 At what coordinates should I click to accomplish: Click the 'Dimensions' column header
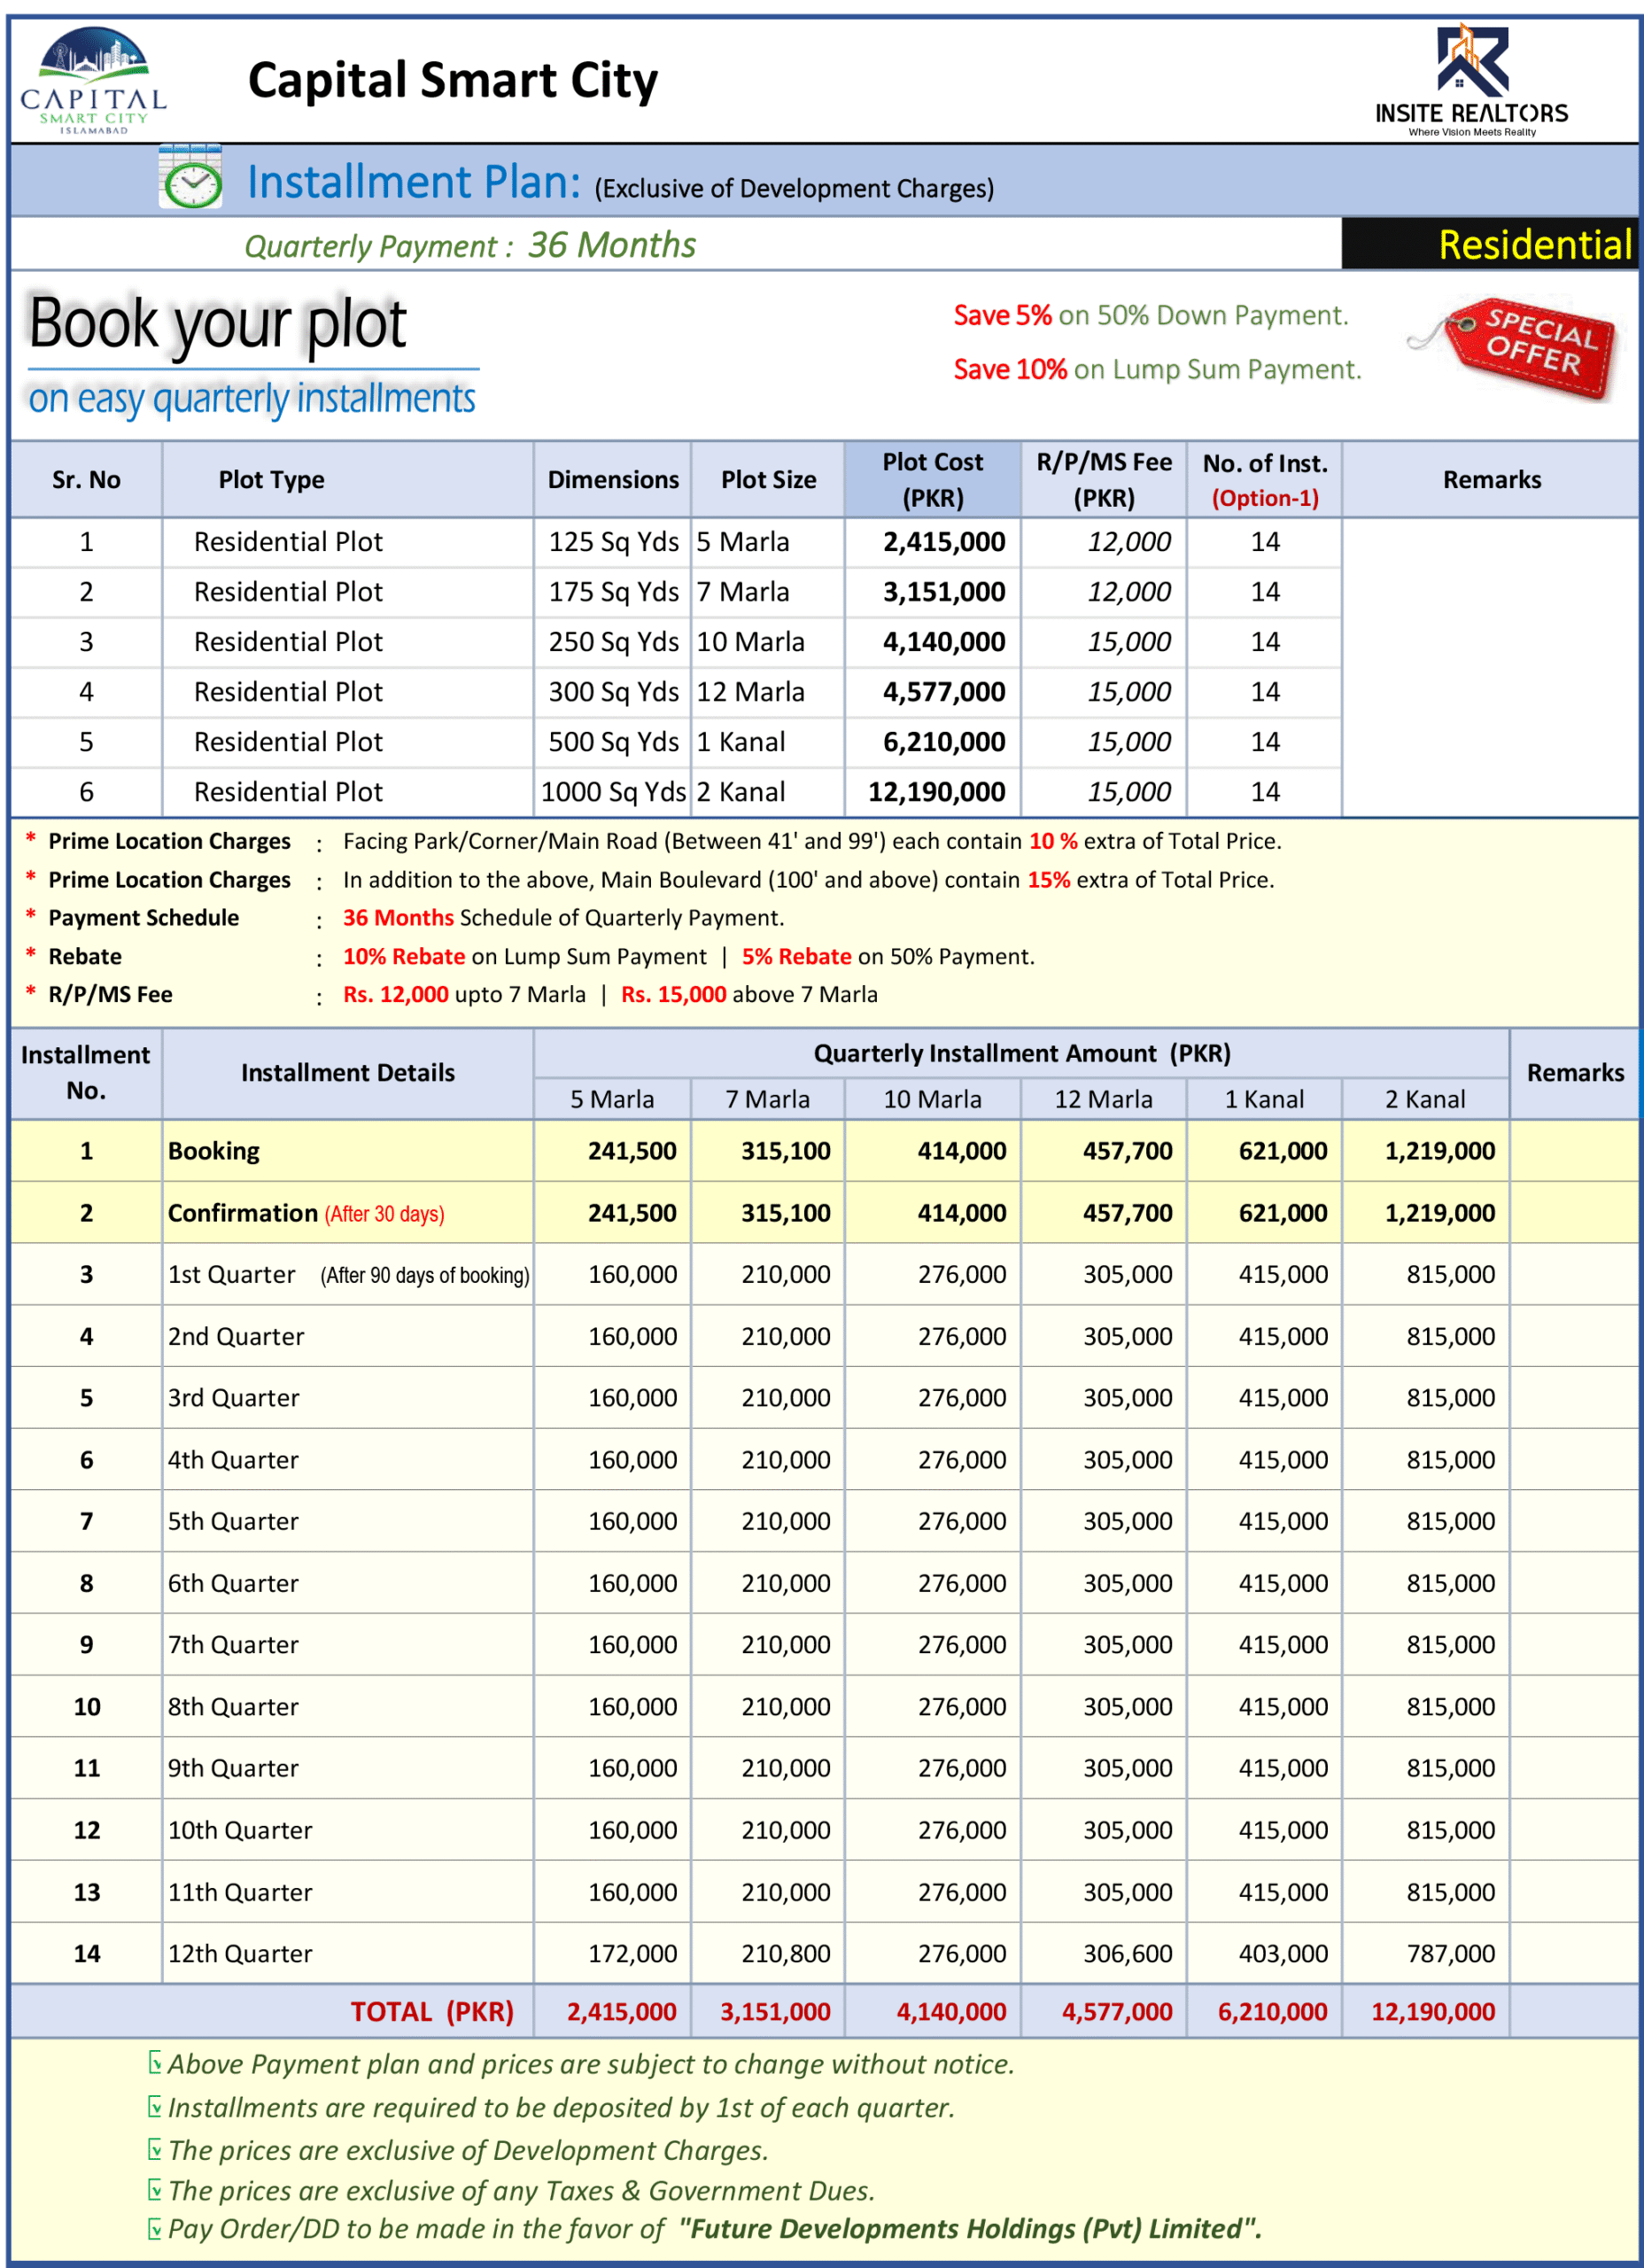613,480
